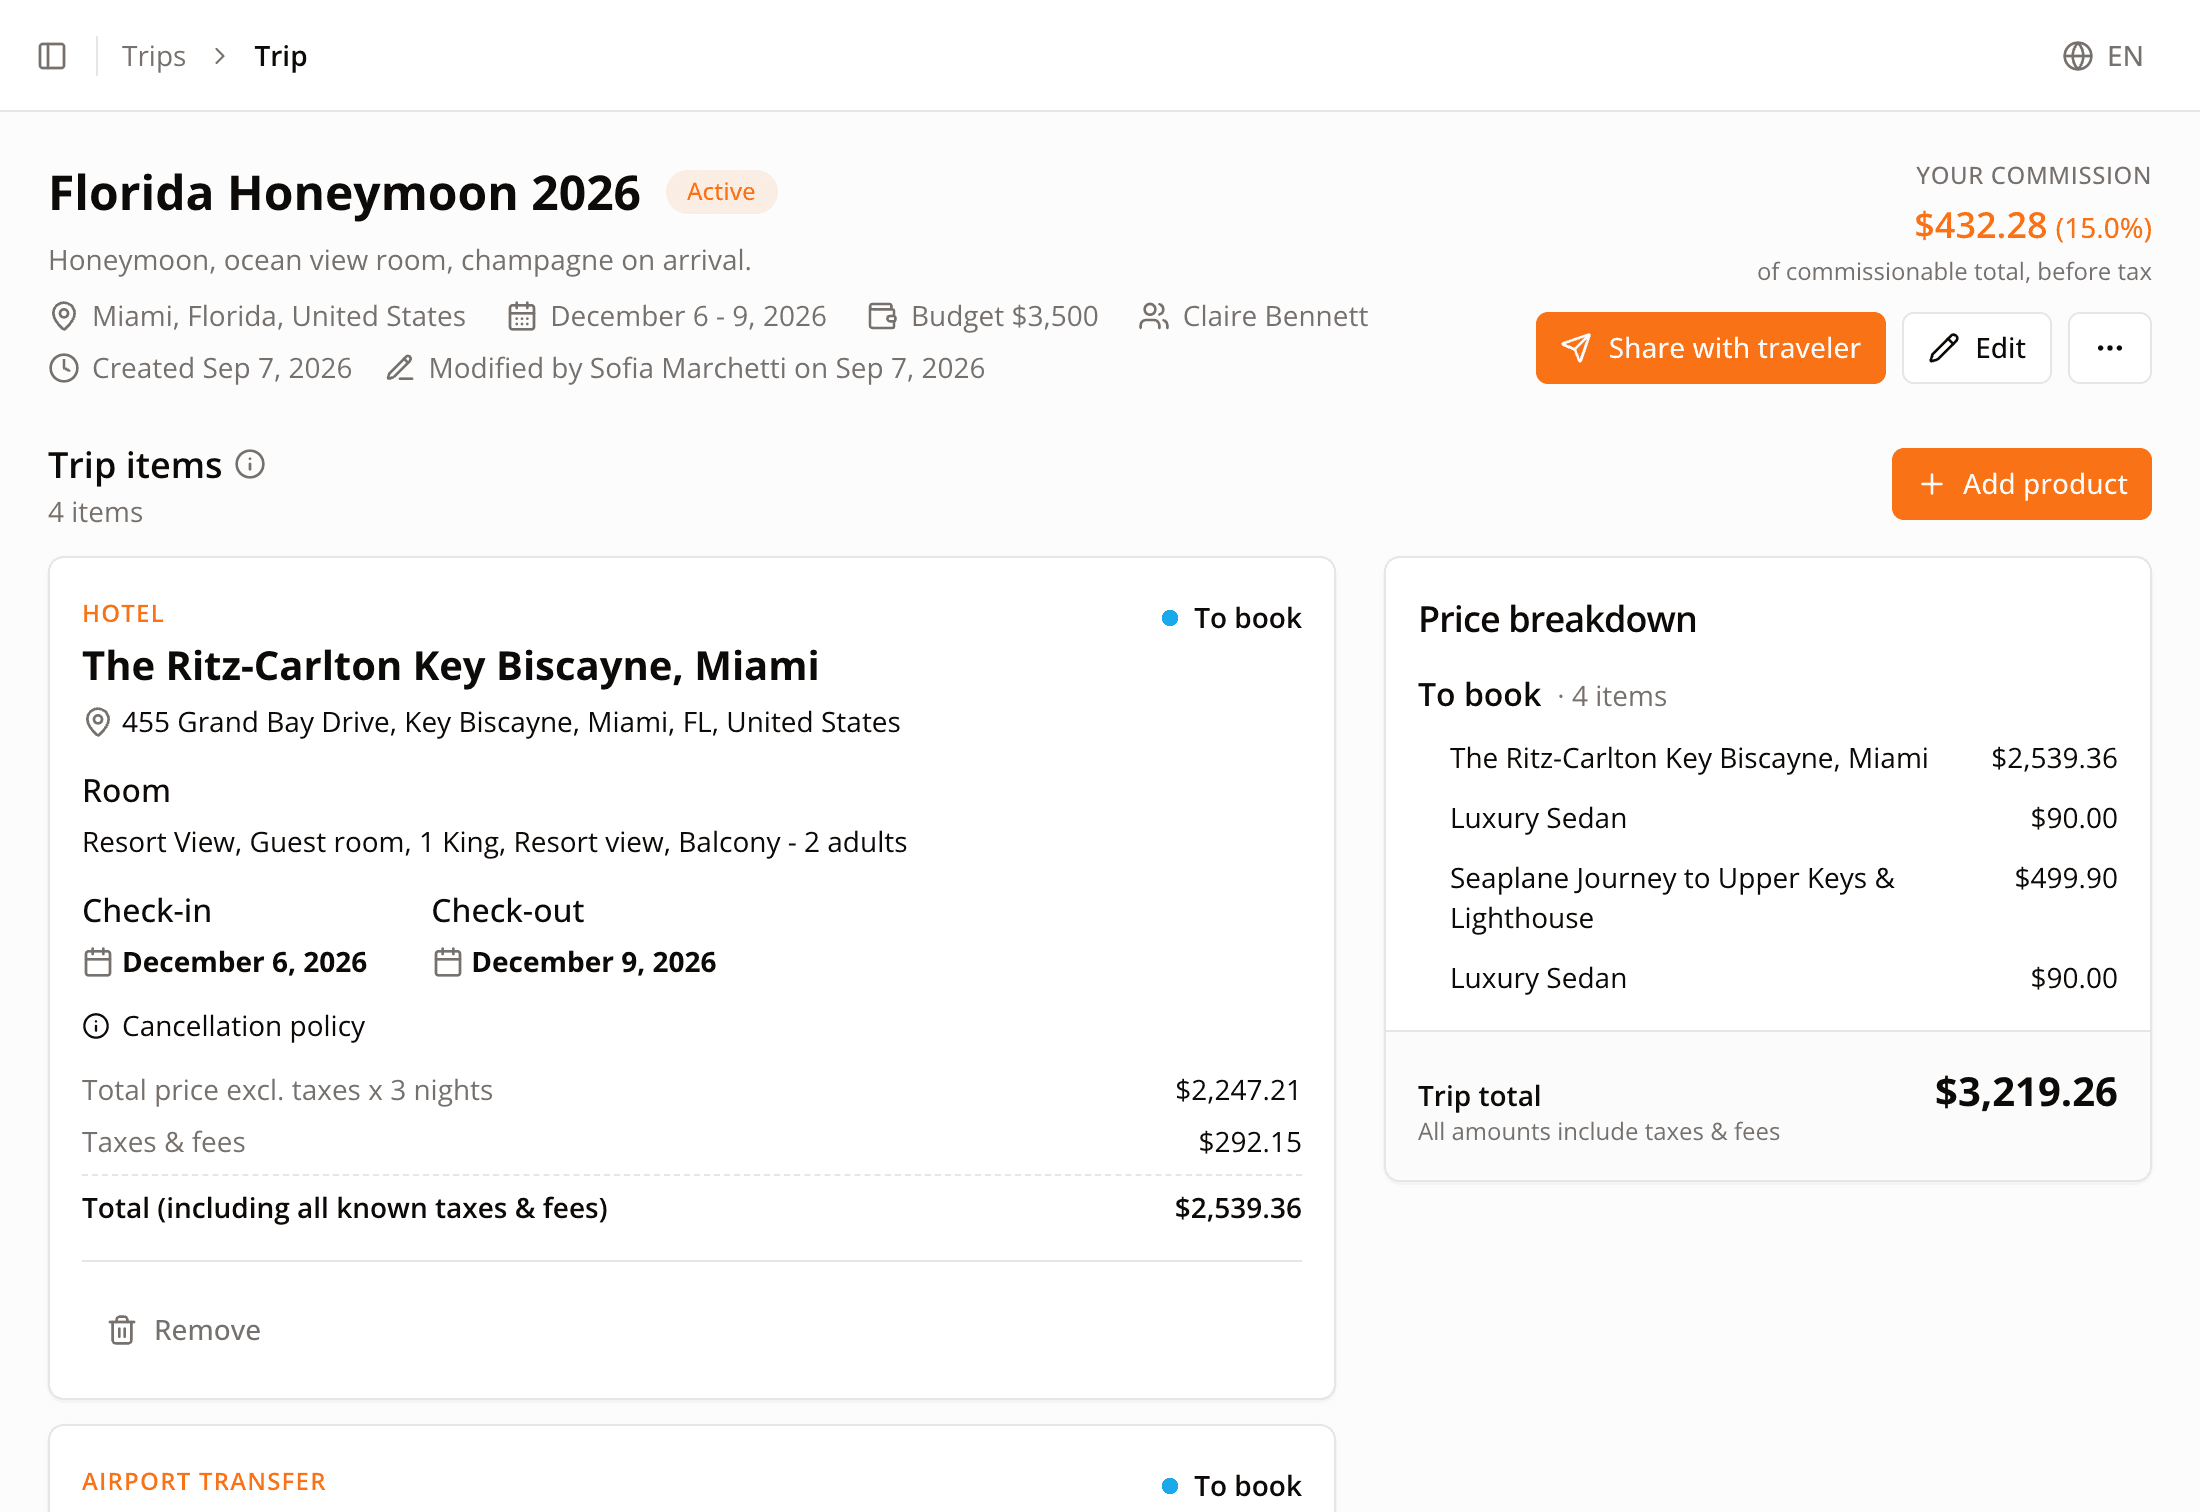Image resolution: width=2200 pixels, height=1512 pixels.
Task: Click the travelers icon by Claire Bennett
Action: click(x=1153, y=316)
